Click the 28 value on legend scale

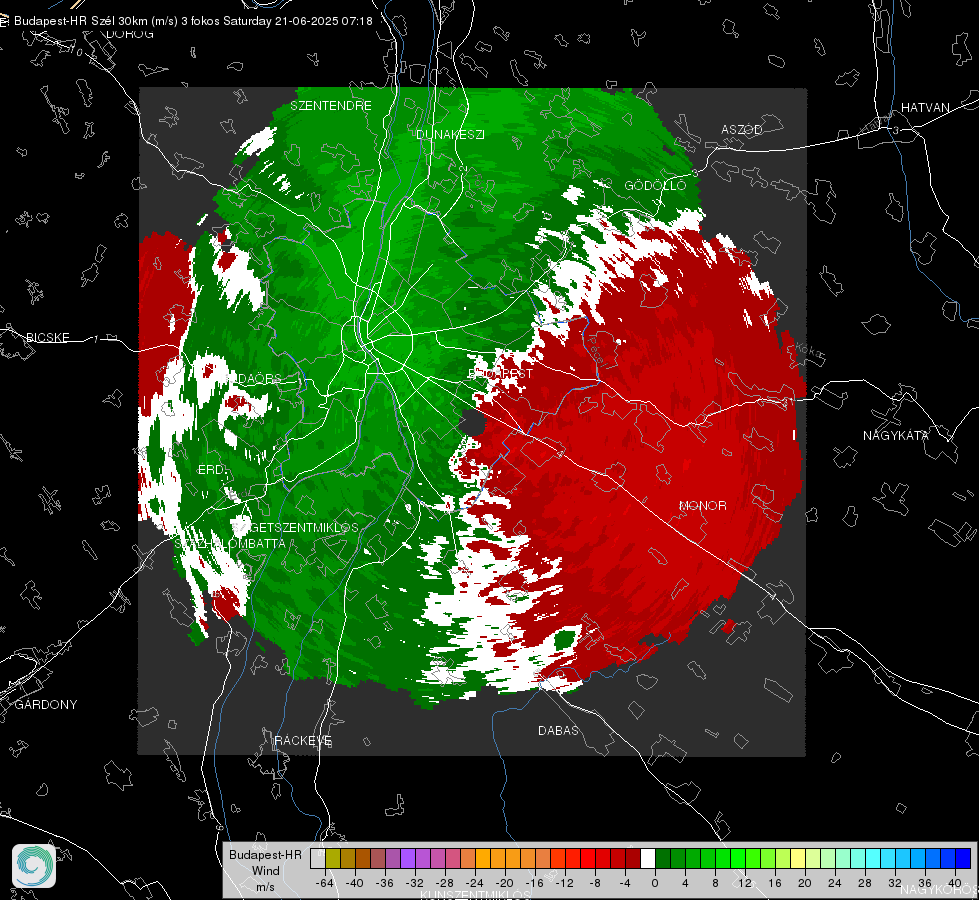pos(865,883)
